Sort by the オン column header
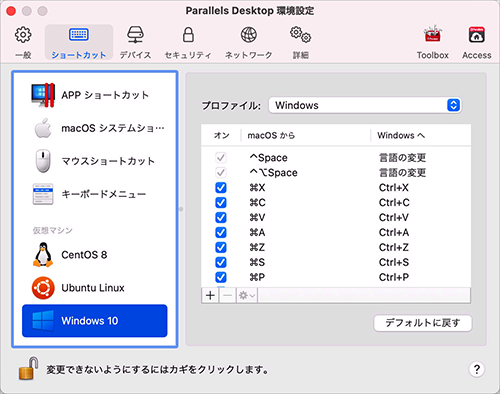Viewport: 500px width, 394px height. click(221, 135)
